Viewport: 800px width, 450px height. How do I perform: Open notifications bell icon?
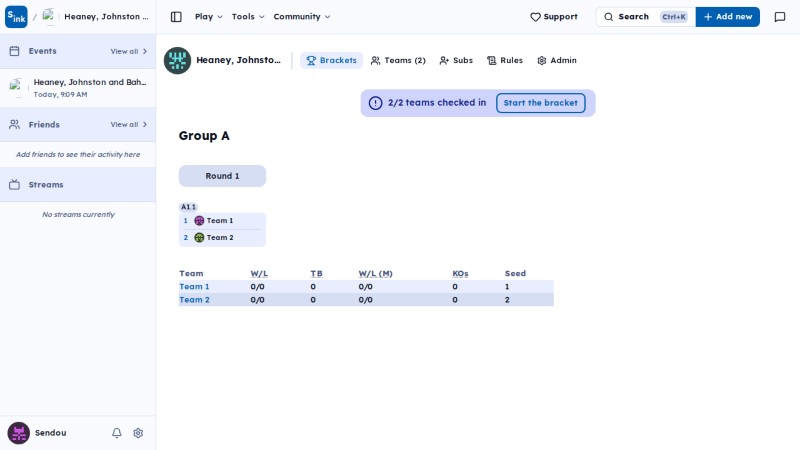117,433
